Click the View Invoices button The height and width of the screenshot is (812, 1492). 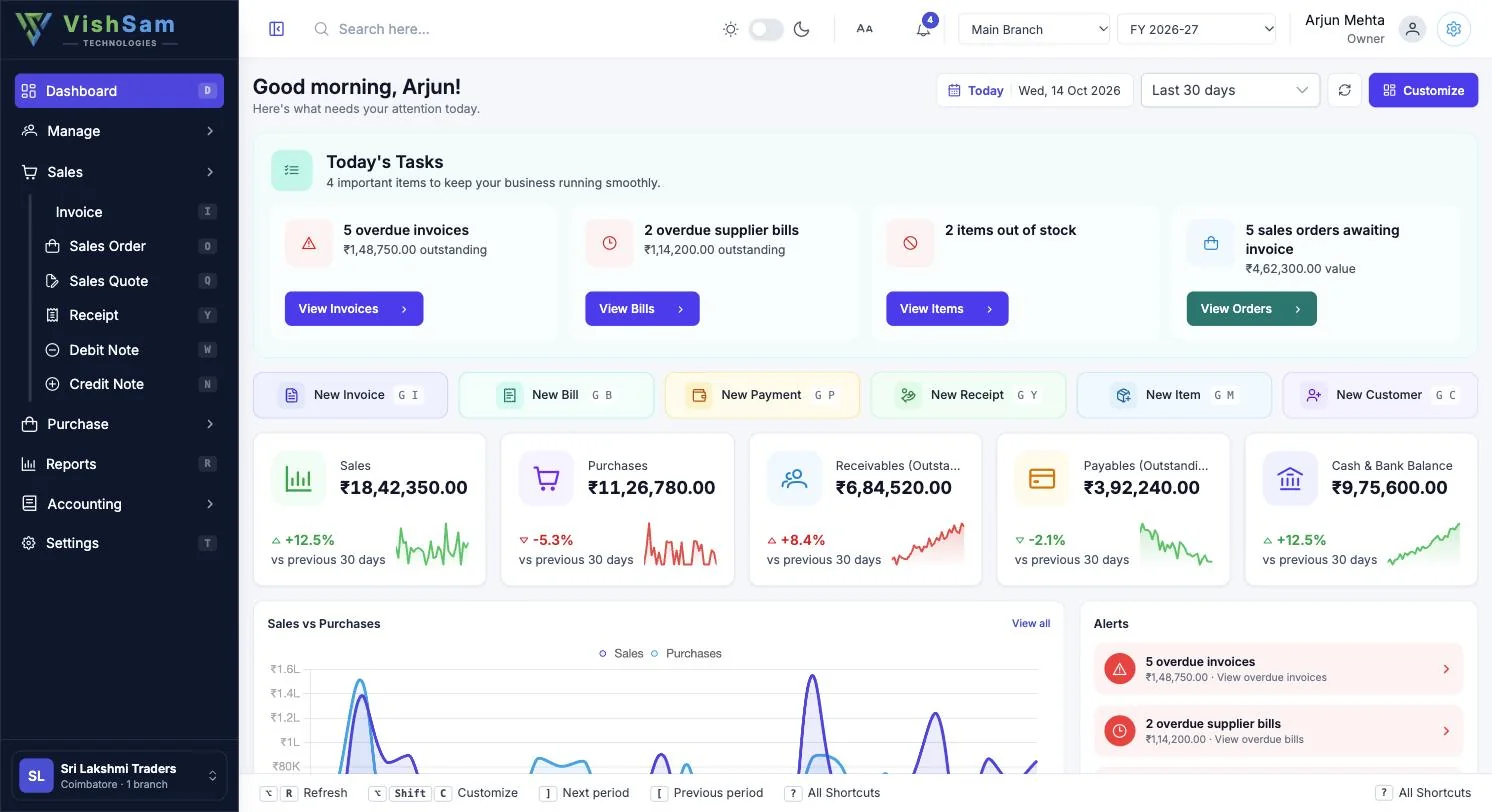coord(354,309)
